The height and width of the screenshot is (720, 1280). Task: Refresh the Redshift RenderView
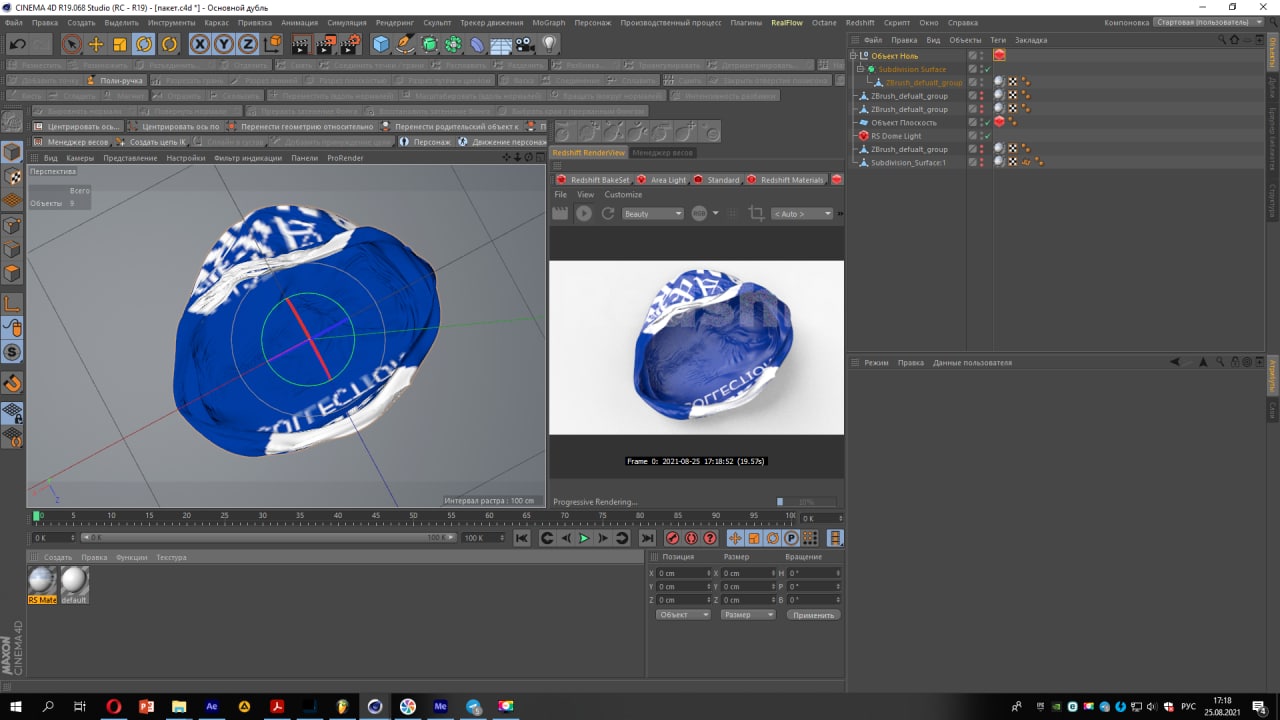coord(607,213)
